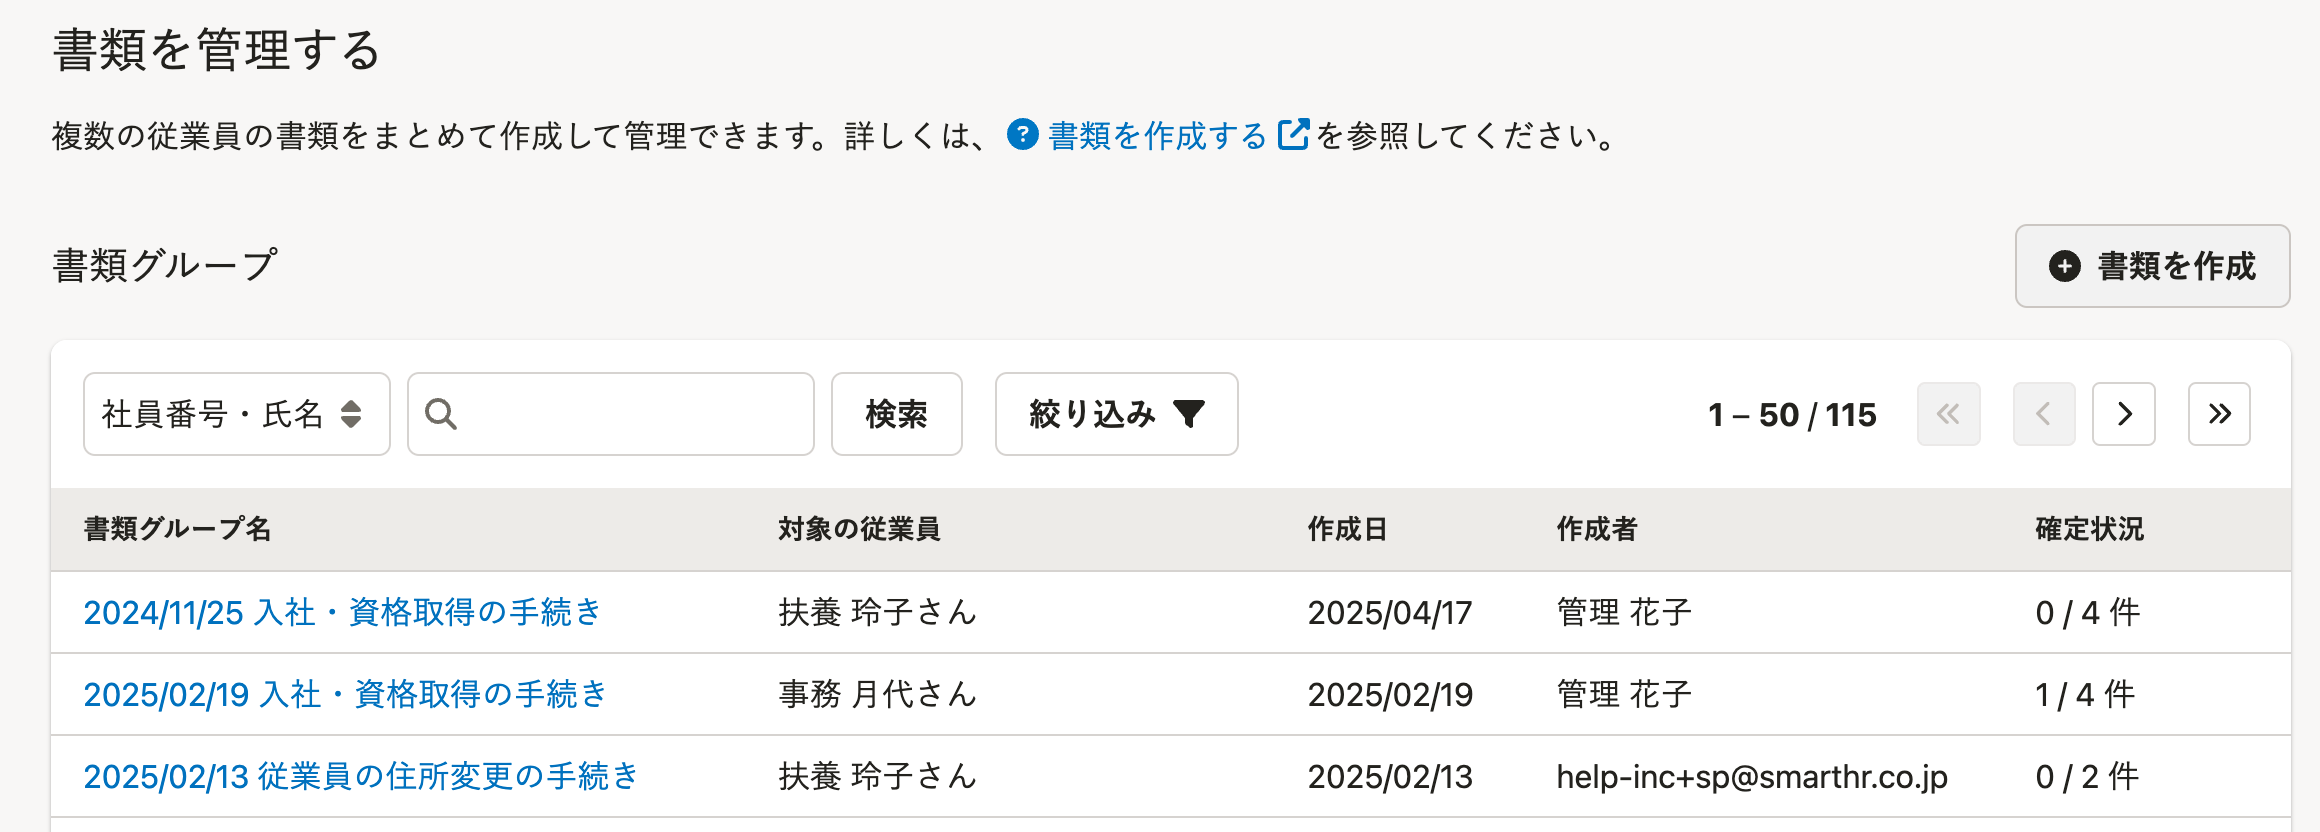Click the 作成日 column header
The width and height of the screenshot is (2320, 832).
pos(1347,529)
